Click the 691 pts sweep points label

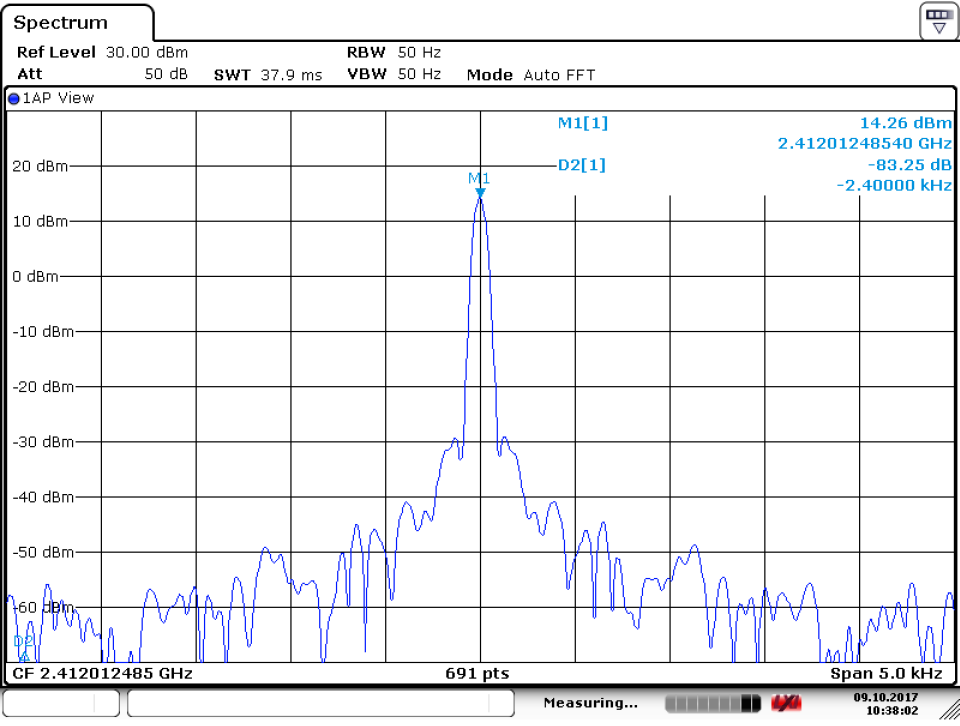pyautogui.click(x=477, y=674)
